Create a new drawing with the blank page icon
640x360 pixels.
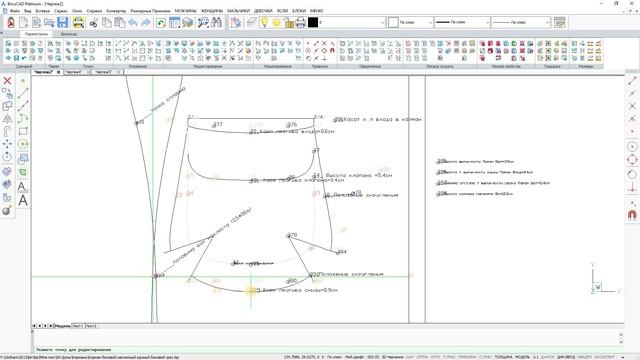(24, 22)
